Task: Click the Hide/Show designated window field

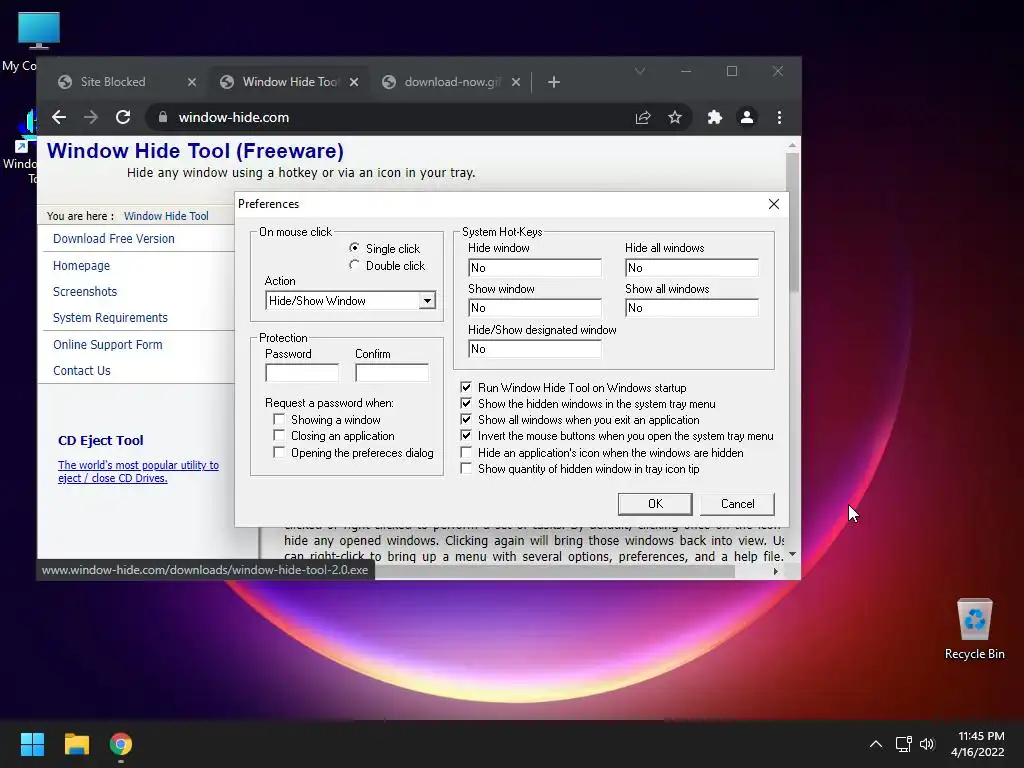Action: 535,349
